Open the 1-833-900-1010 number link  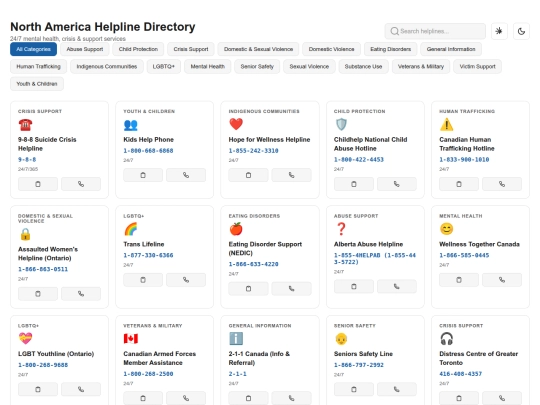[464, 159]
